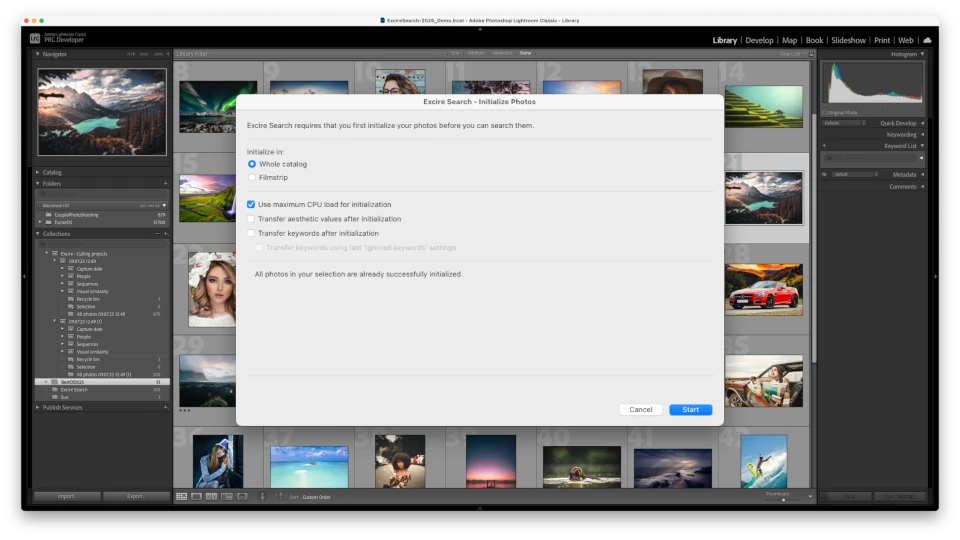Image resolution: width=960 pixels, height=540 pixels.
Task: Expand the Keywording panel
Action: coord(900,134)
